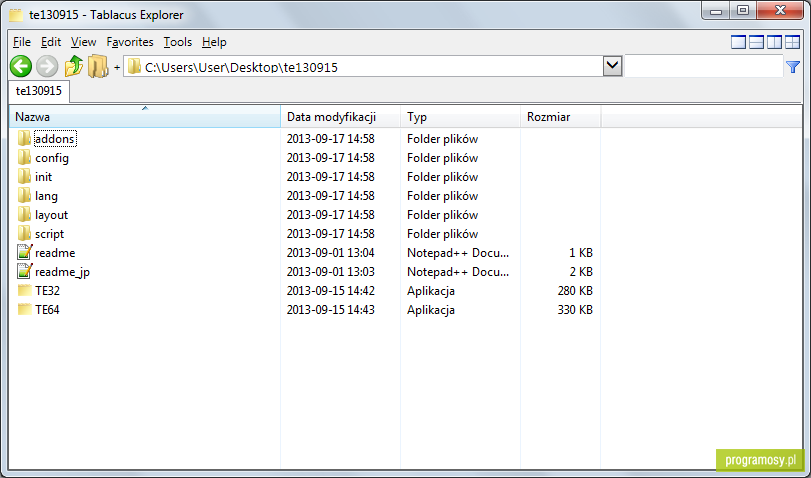Viewport: 811px width, 478px height.
Task: Open the folder tree icon in toolbar
Action: [x=98, y=67]
